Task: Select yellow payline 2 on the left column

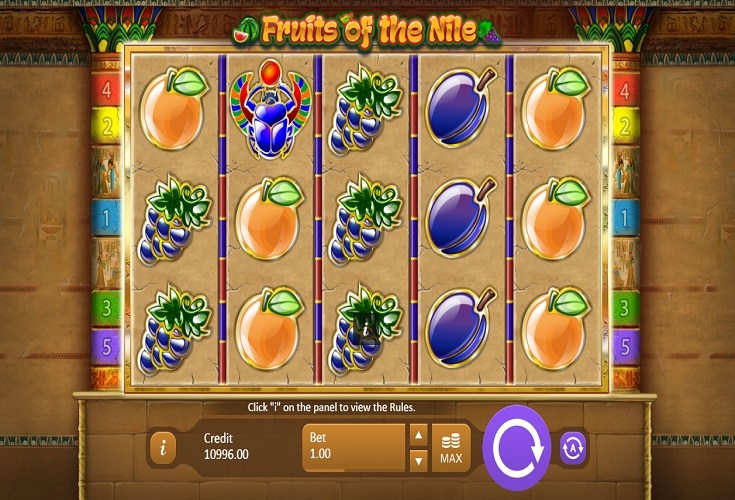Action: point(106,126)
